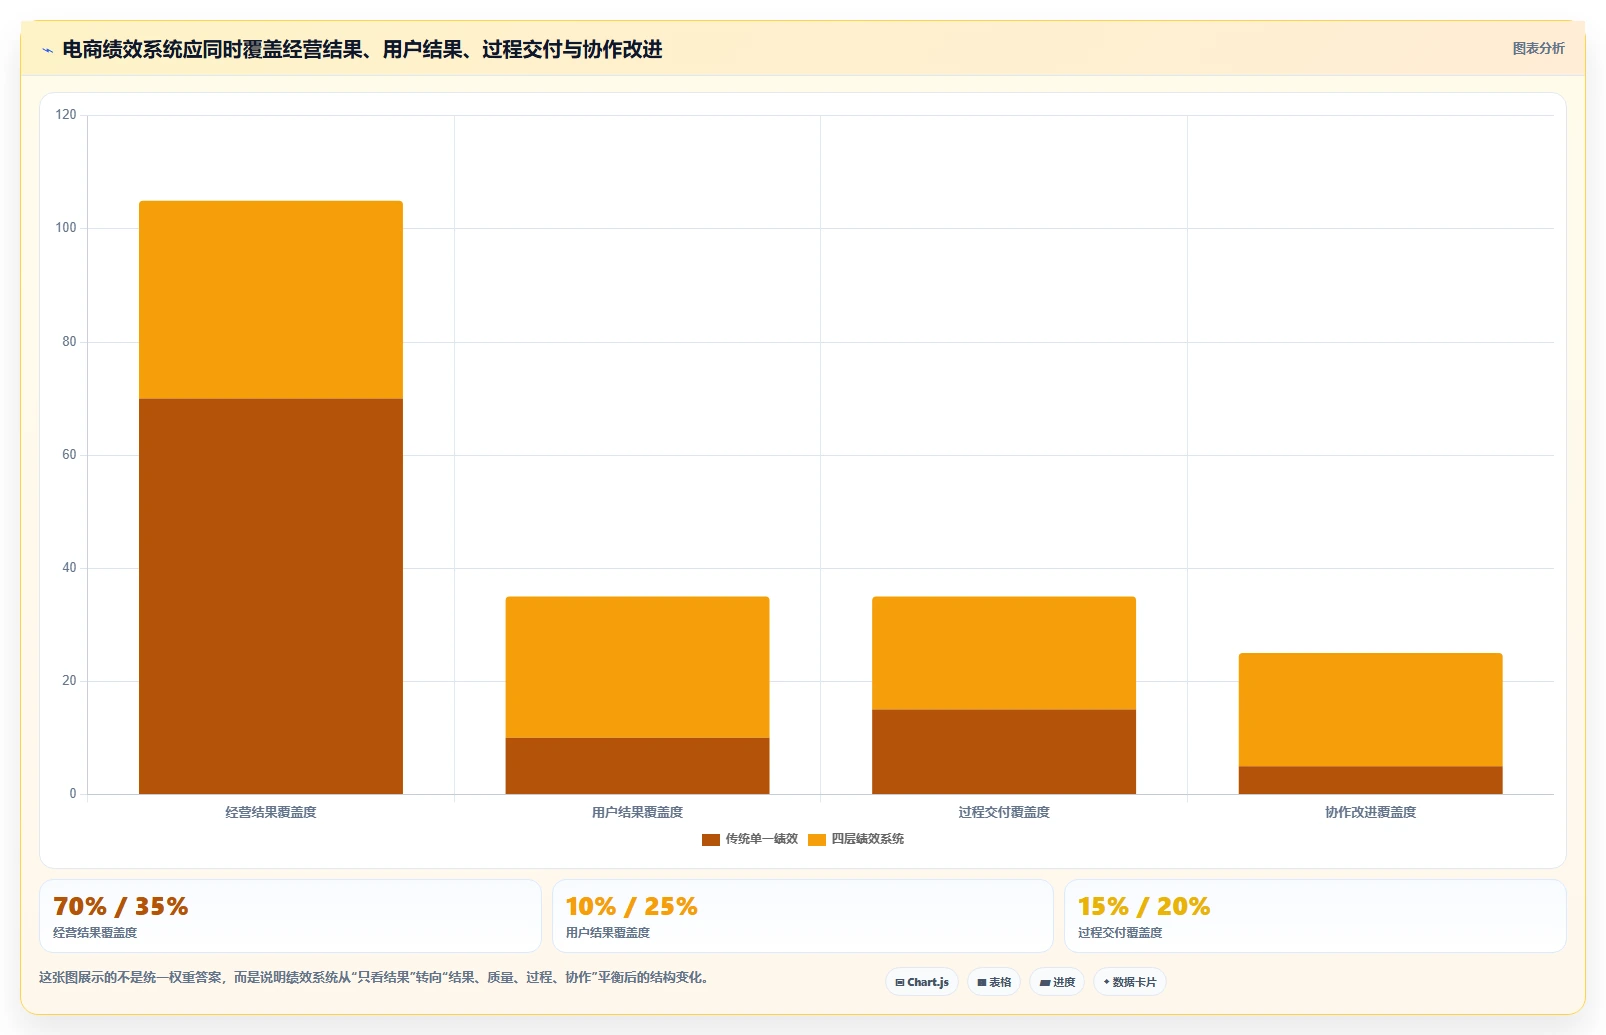Screen dimensions: 1606x1035
Task: Click the y-axis value 120
Action: pos(66,115)
